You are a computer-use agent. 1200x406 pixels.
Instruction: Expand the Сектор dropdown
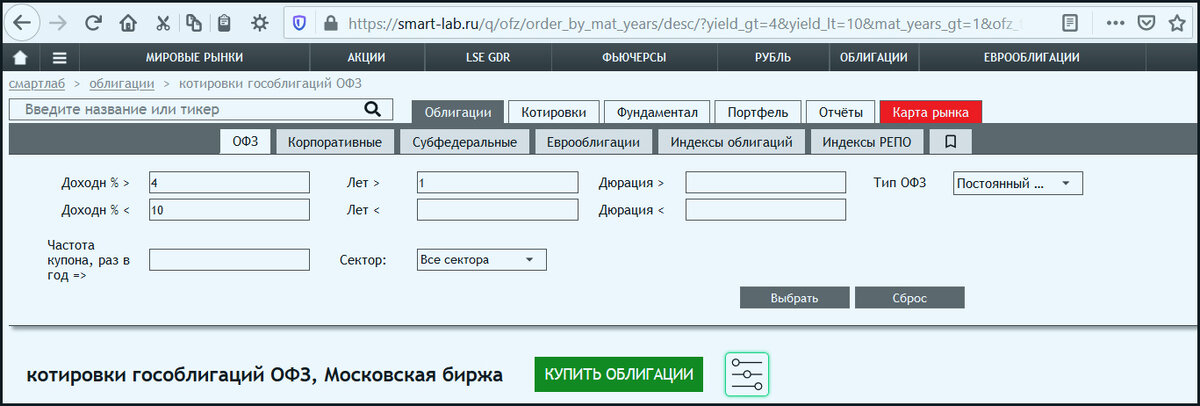click(482, 259)
